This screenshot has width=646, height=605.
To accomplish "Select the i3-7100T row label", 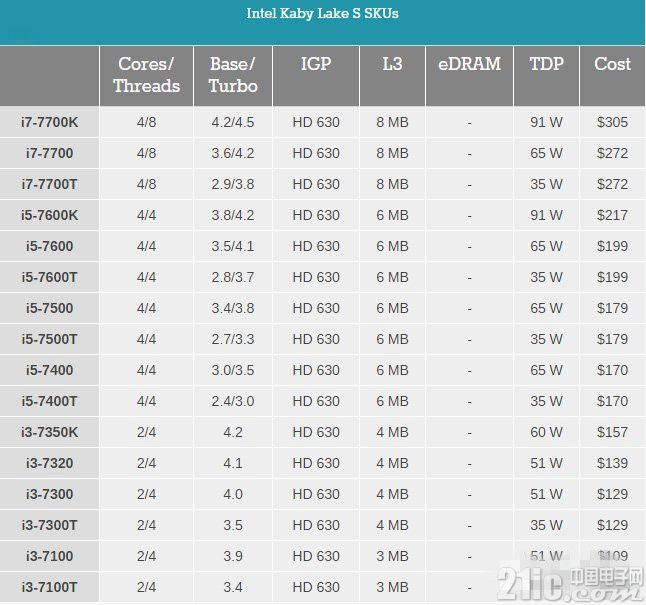I will click(49, 587).
